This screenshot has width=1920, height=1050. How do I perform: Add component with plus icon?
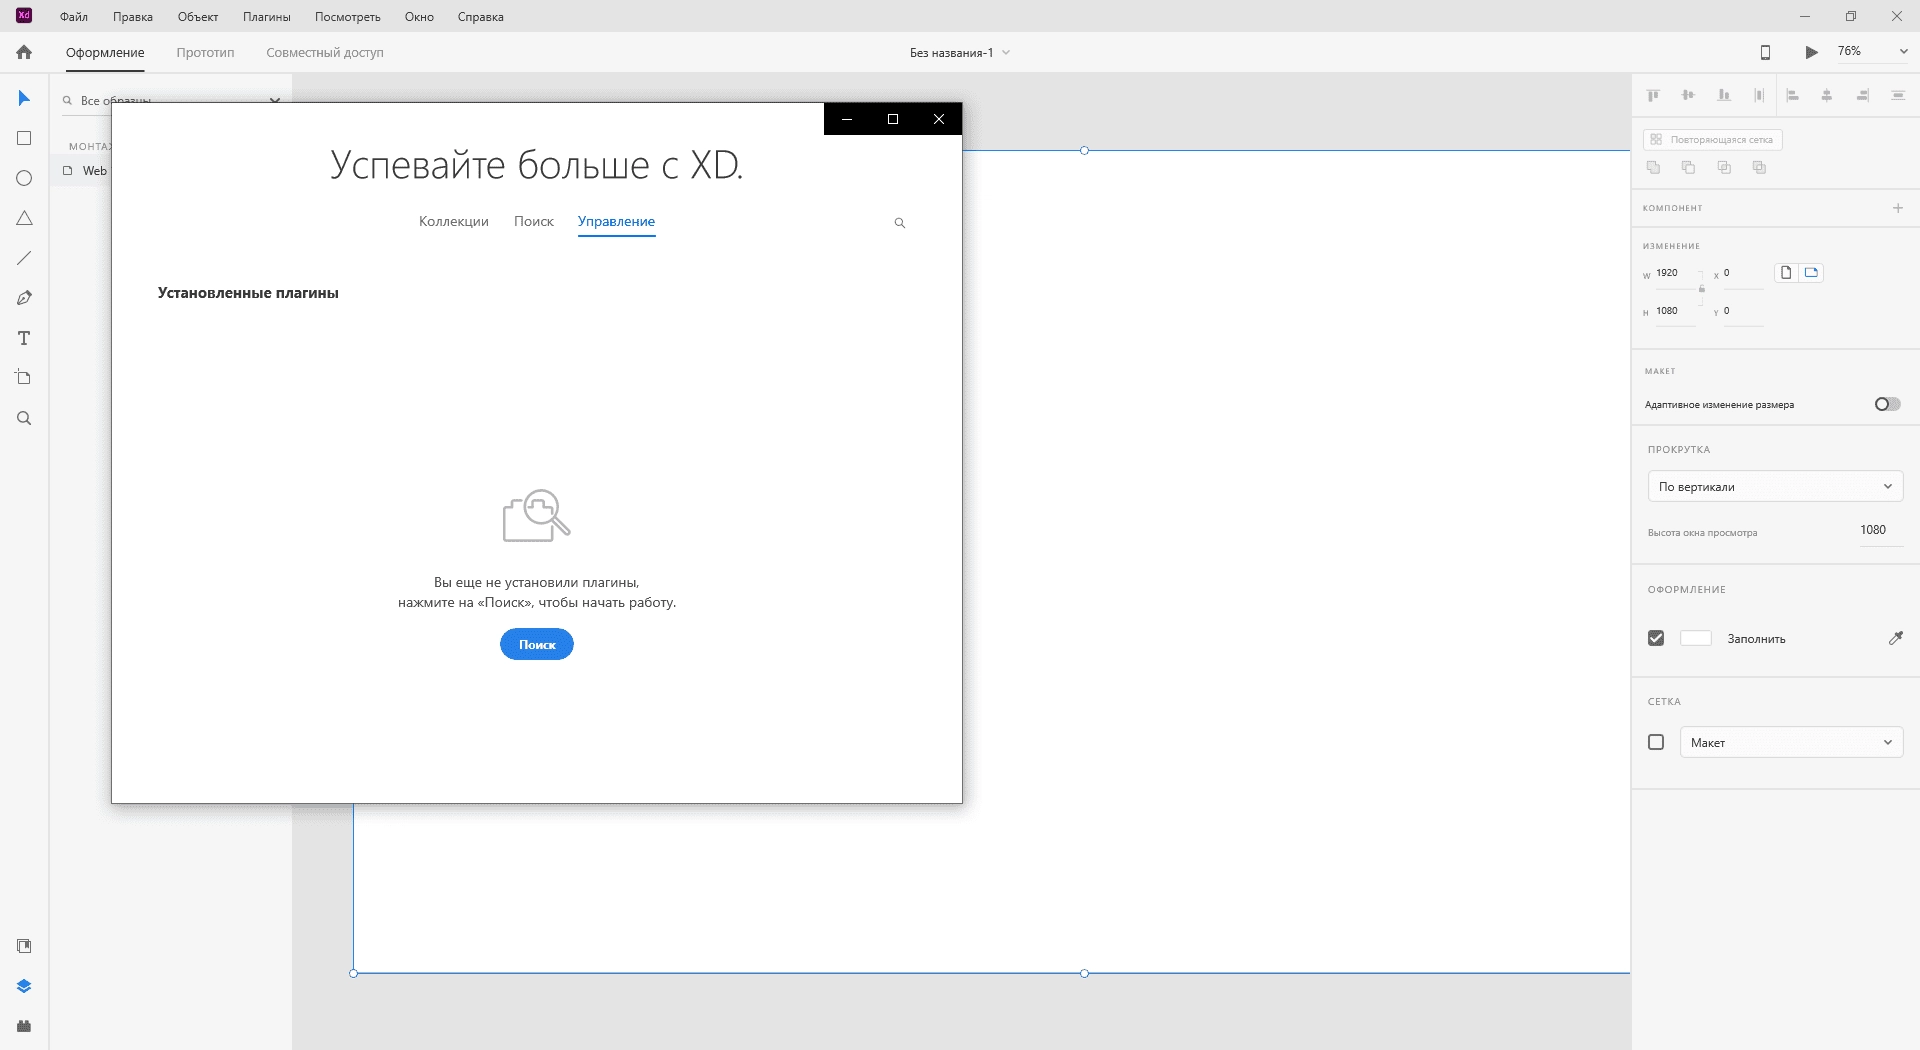(1897, 208)
